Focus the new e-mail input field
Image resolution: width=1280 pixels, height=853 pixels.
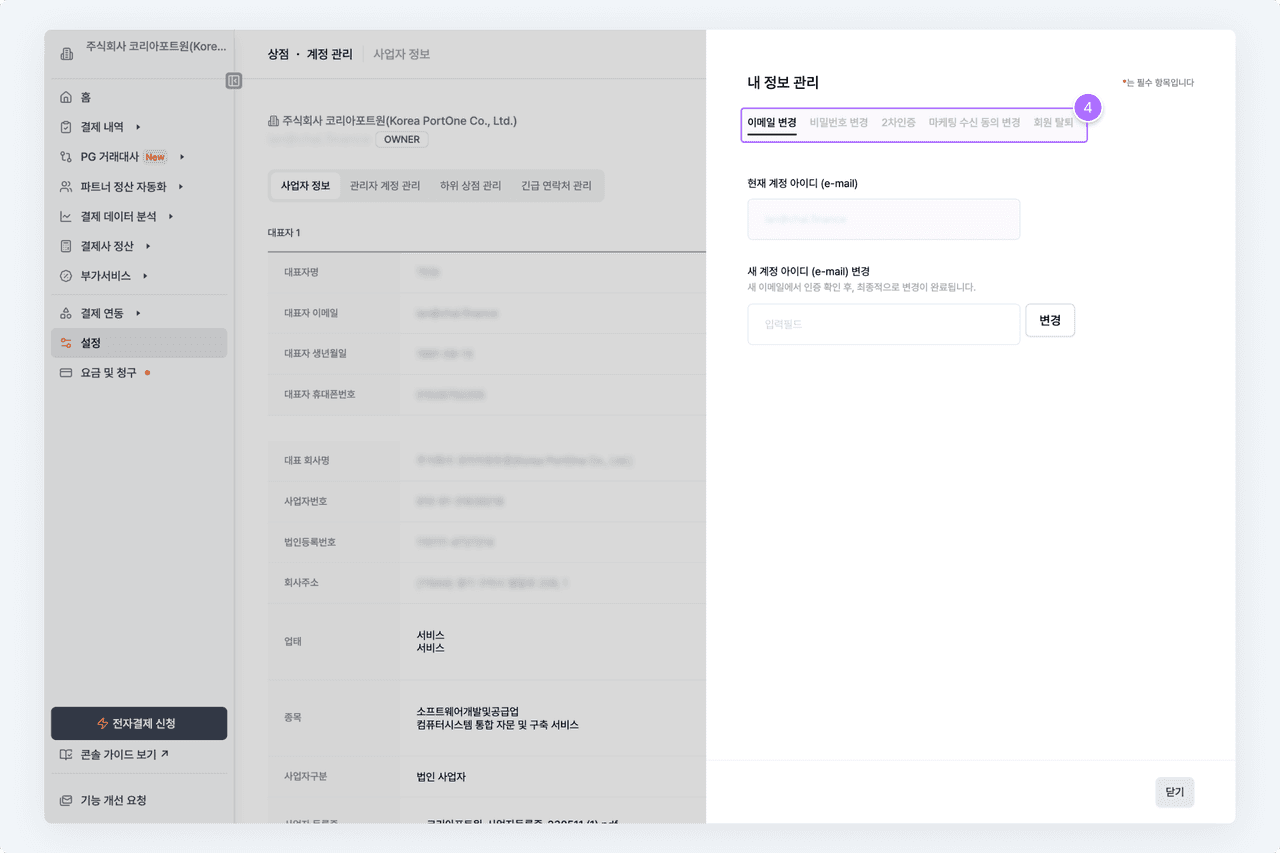(x=883, y=325)
